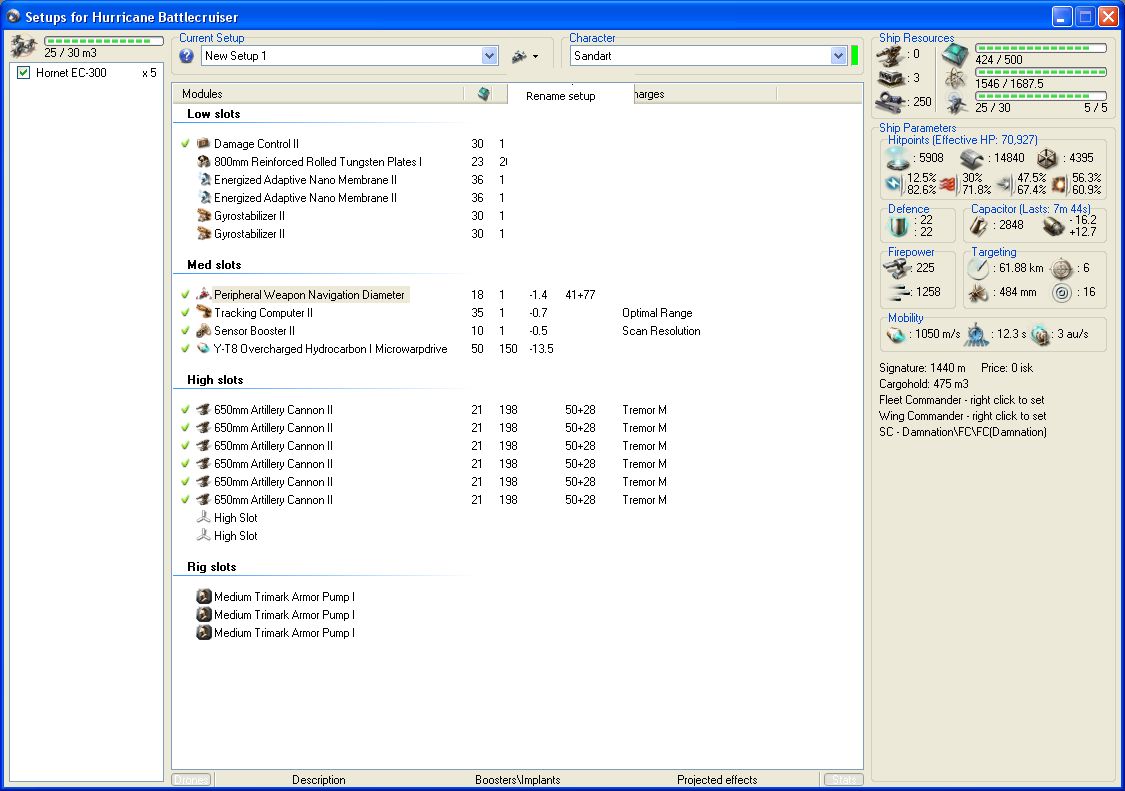Click the align time icon showing 12.3 s
This screenshot has height=791, width=1125.
(x=976, y=334)
